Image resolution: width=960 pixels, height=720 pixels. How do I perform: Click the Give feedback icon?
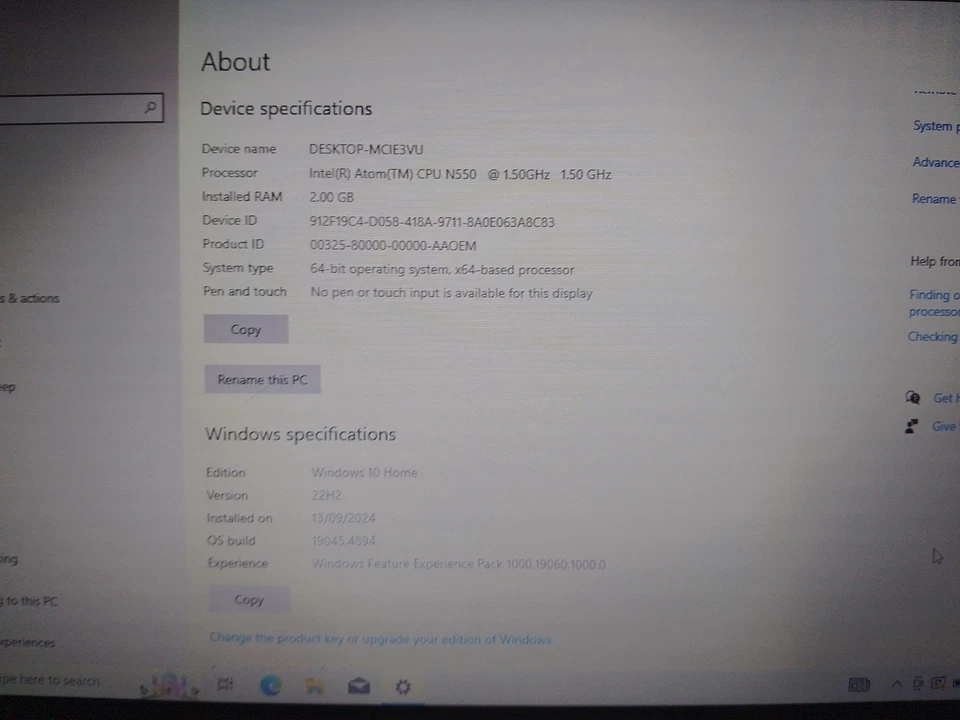click(911, 425)
